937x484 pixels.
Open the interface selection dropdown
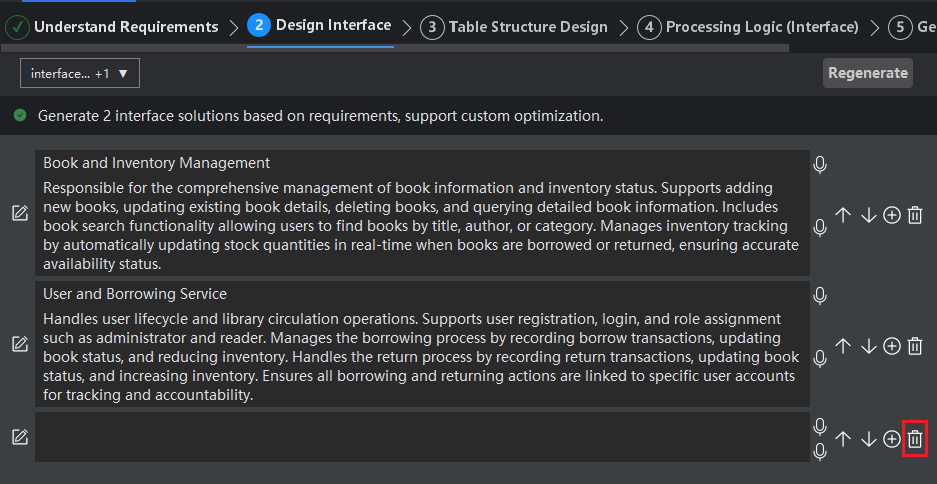[80, 73]
